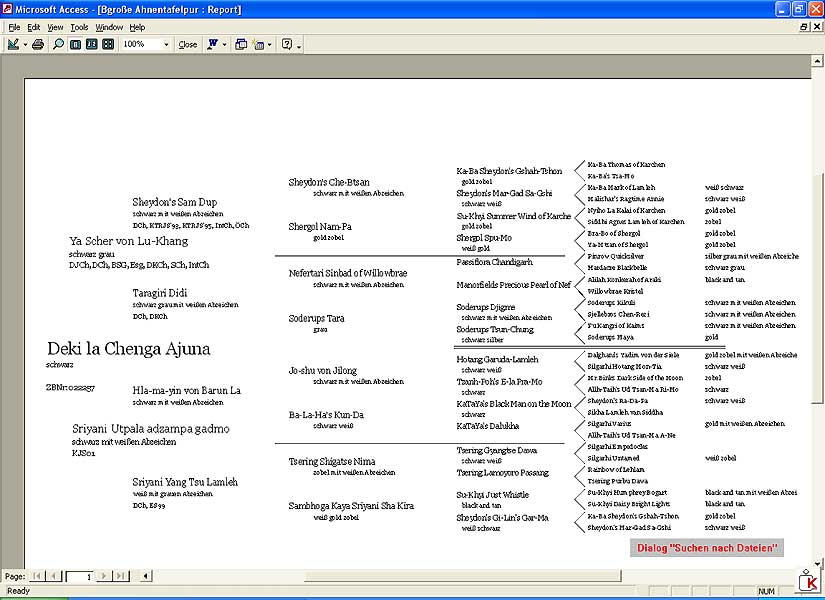Click "KaTaYa's Black Man on the Moon"

514,404
